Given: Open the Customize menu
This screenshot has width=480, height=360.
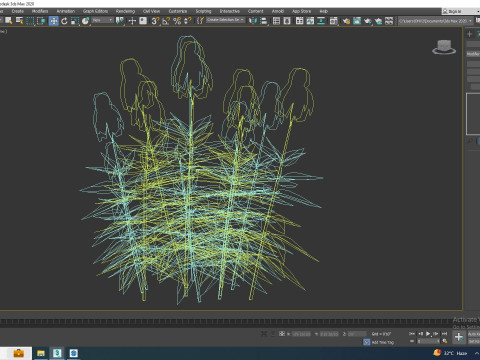Looking at the screenshot, I should pos(178,11).
